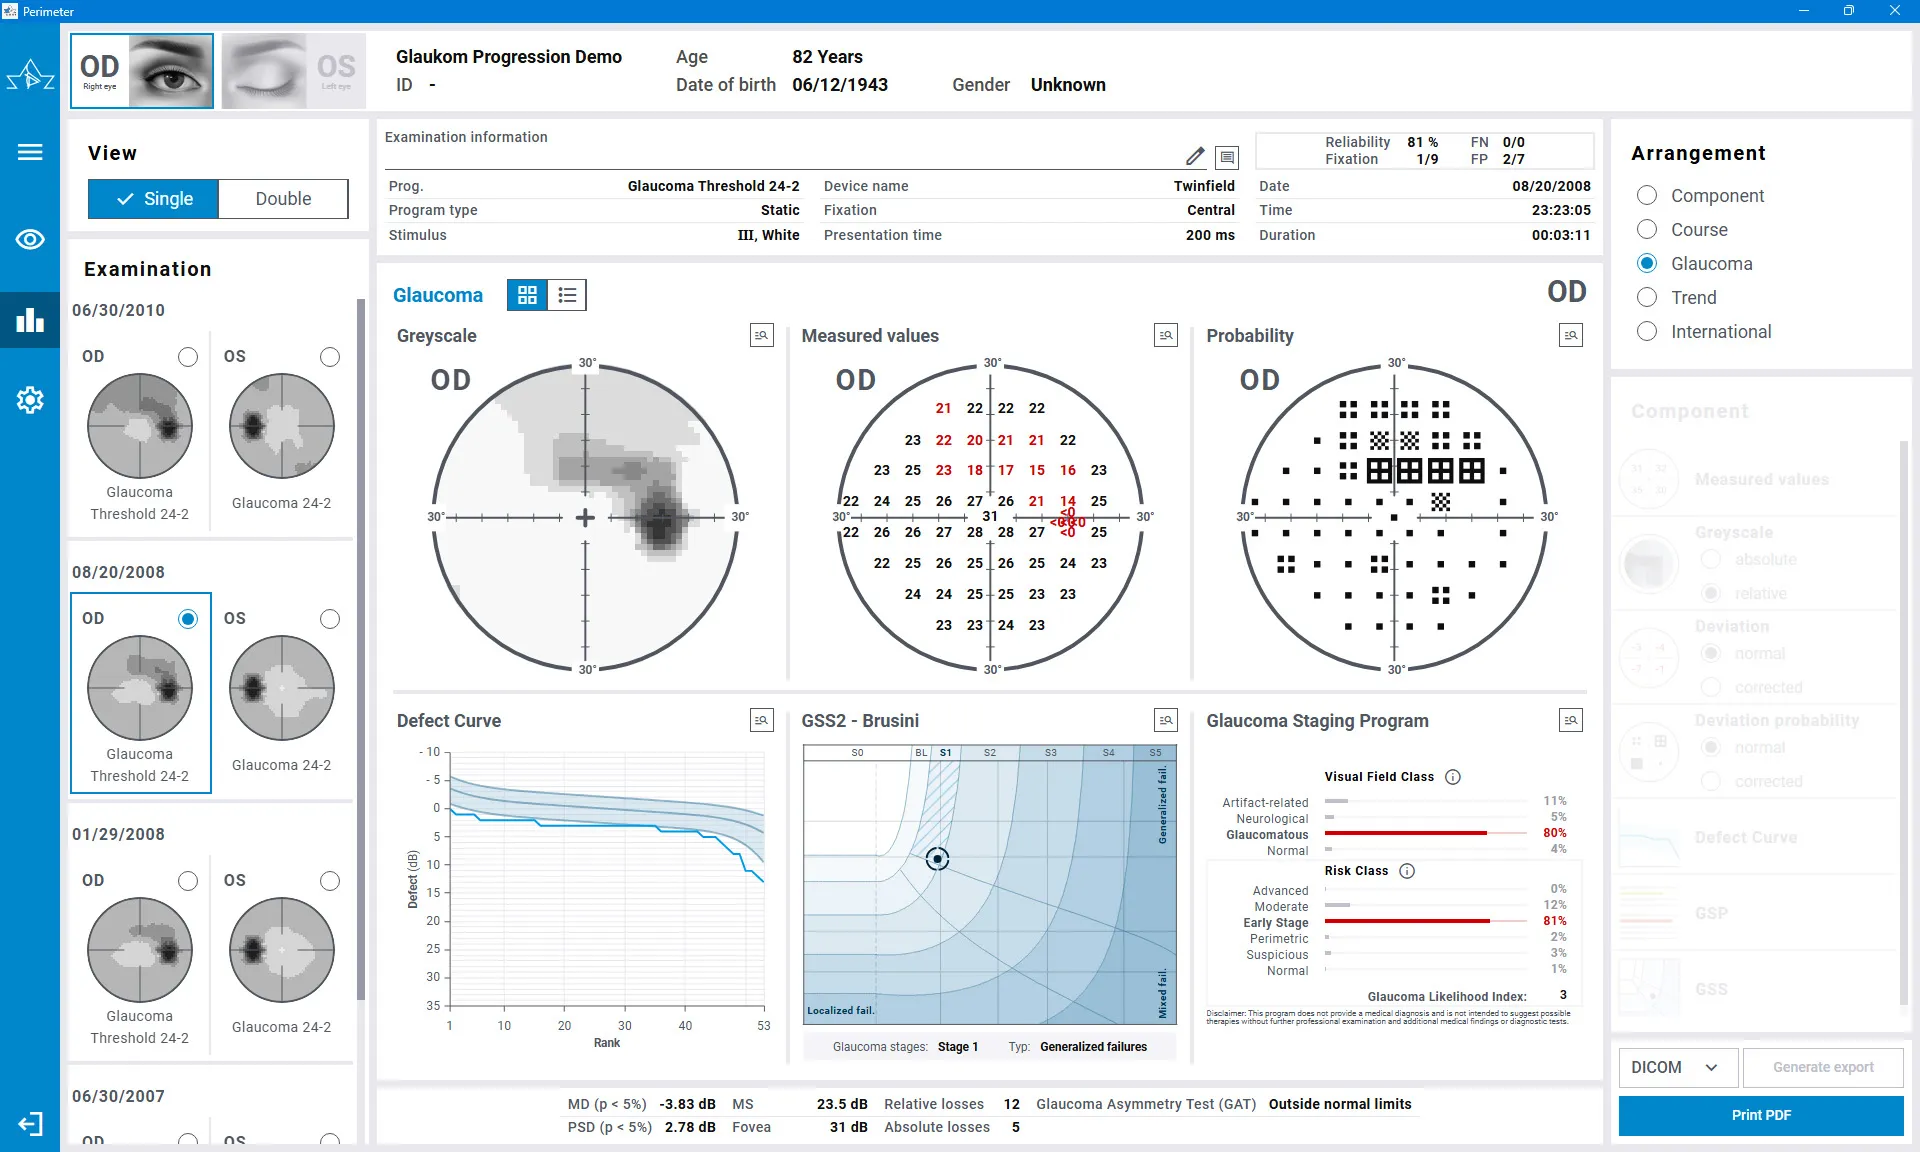Enlarge the Measured values chart
The width and height of the screenshot is (1920, 1152).
click(x=1166, y=336)
